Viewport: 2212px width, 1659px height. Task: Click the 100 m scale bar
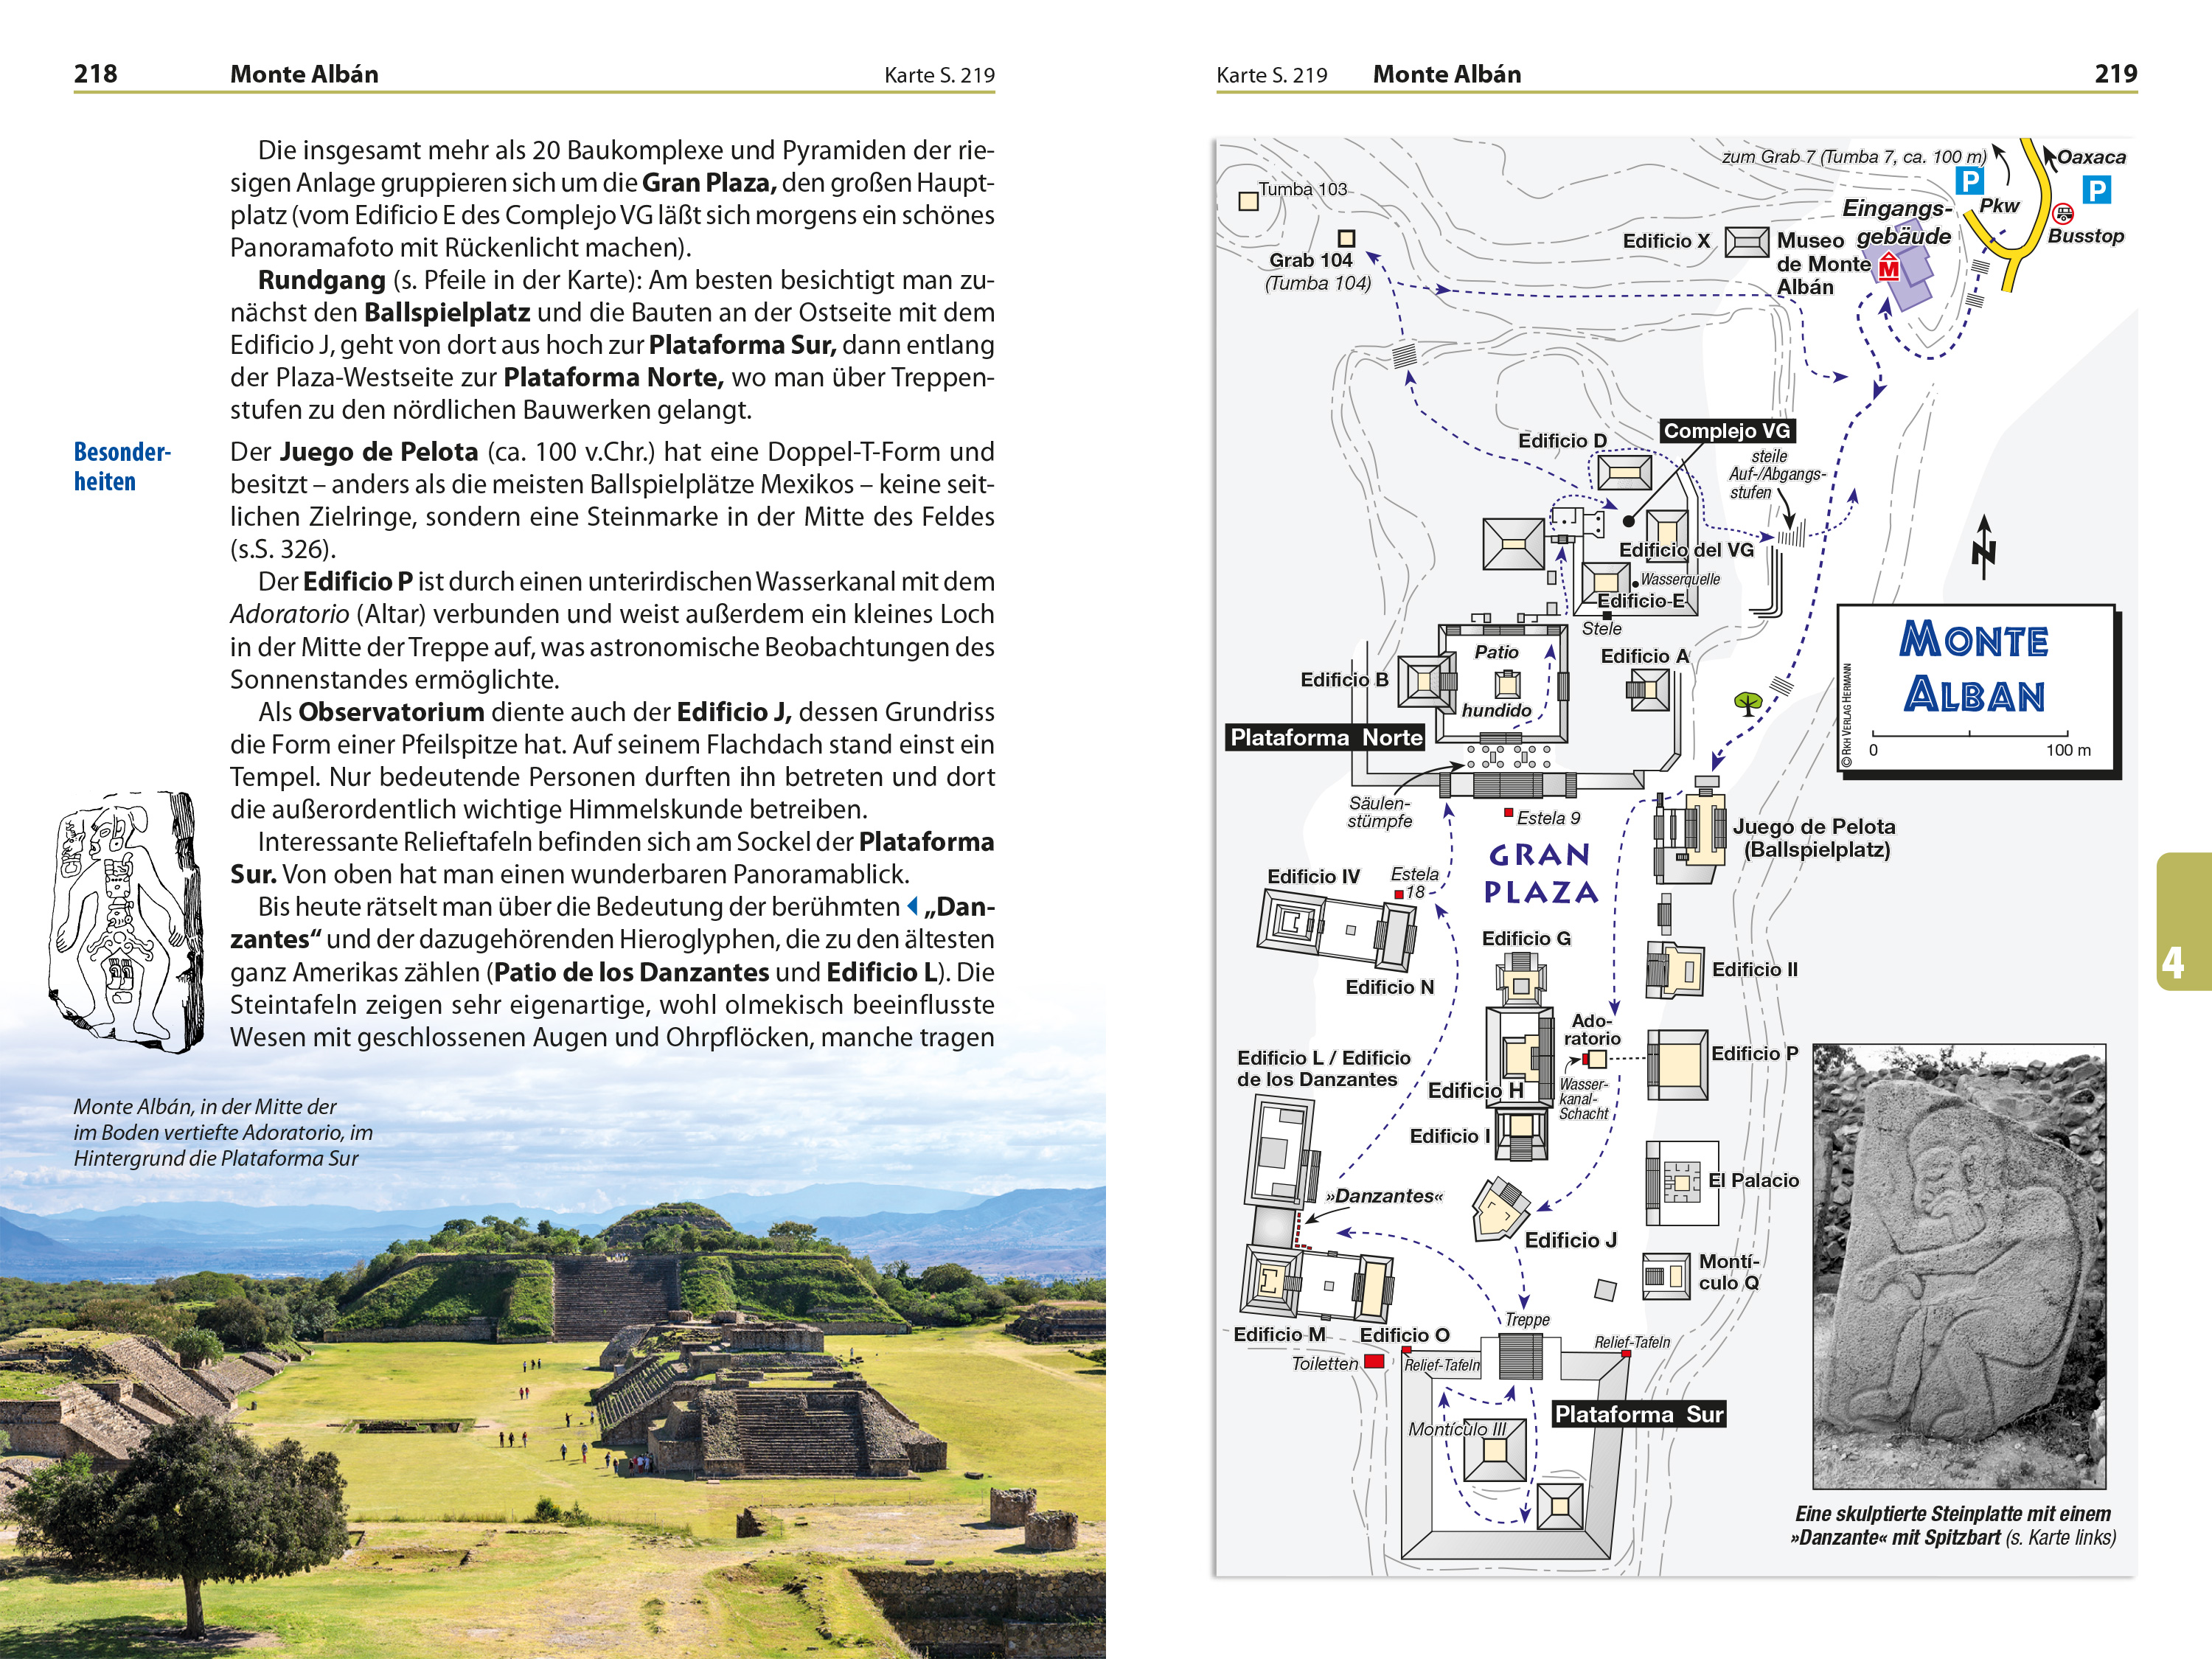click(x=1970, y=735)
